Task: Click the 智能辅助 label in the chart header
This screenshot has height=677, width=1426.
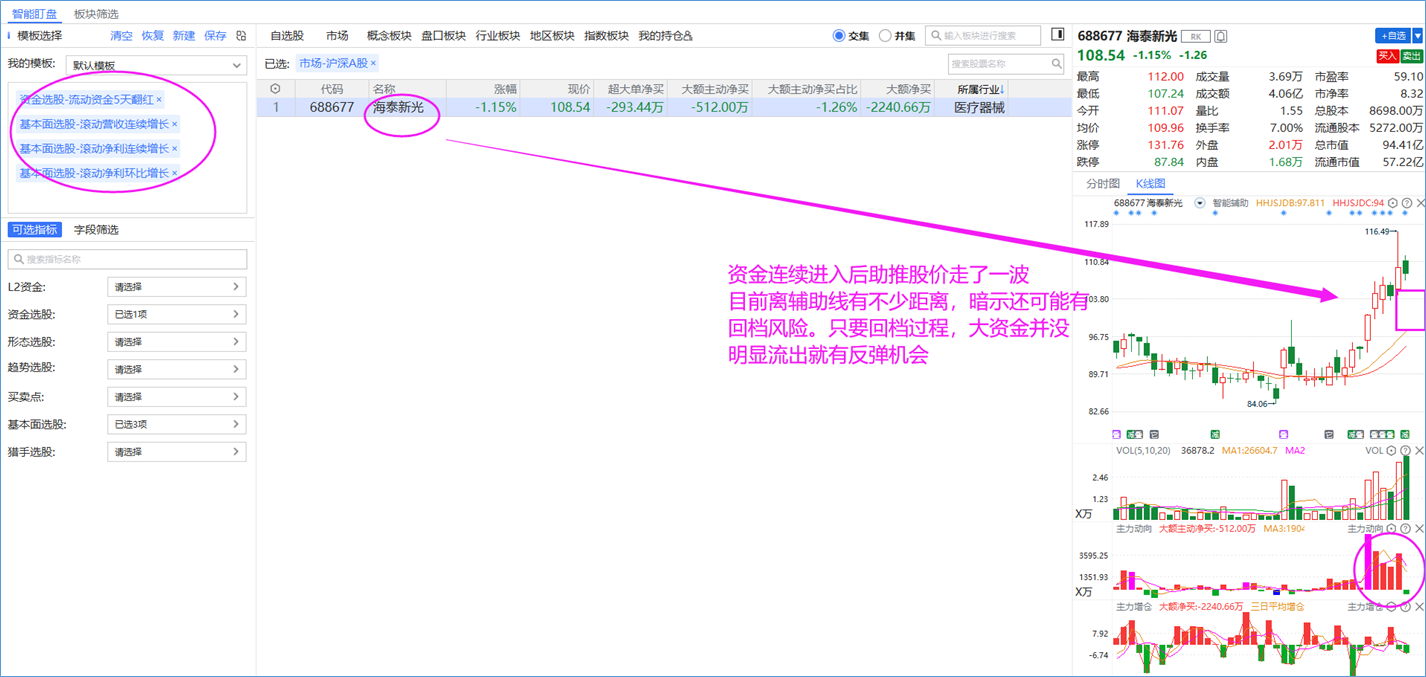Action: click(x=1230, y=203)
